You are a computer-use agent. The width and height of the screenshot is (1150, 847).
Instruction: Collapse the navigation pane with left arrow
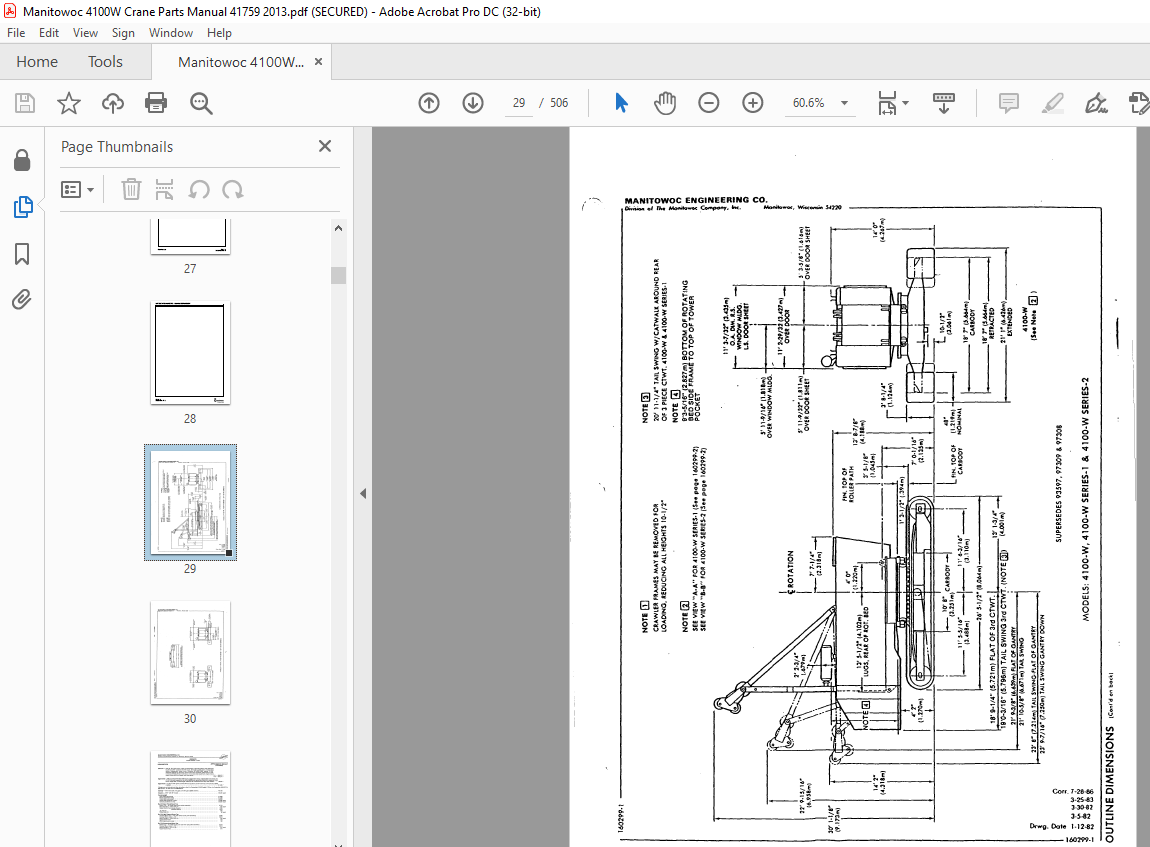tap(363, 494)
